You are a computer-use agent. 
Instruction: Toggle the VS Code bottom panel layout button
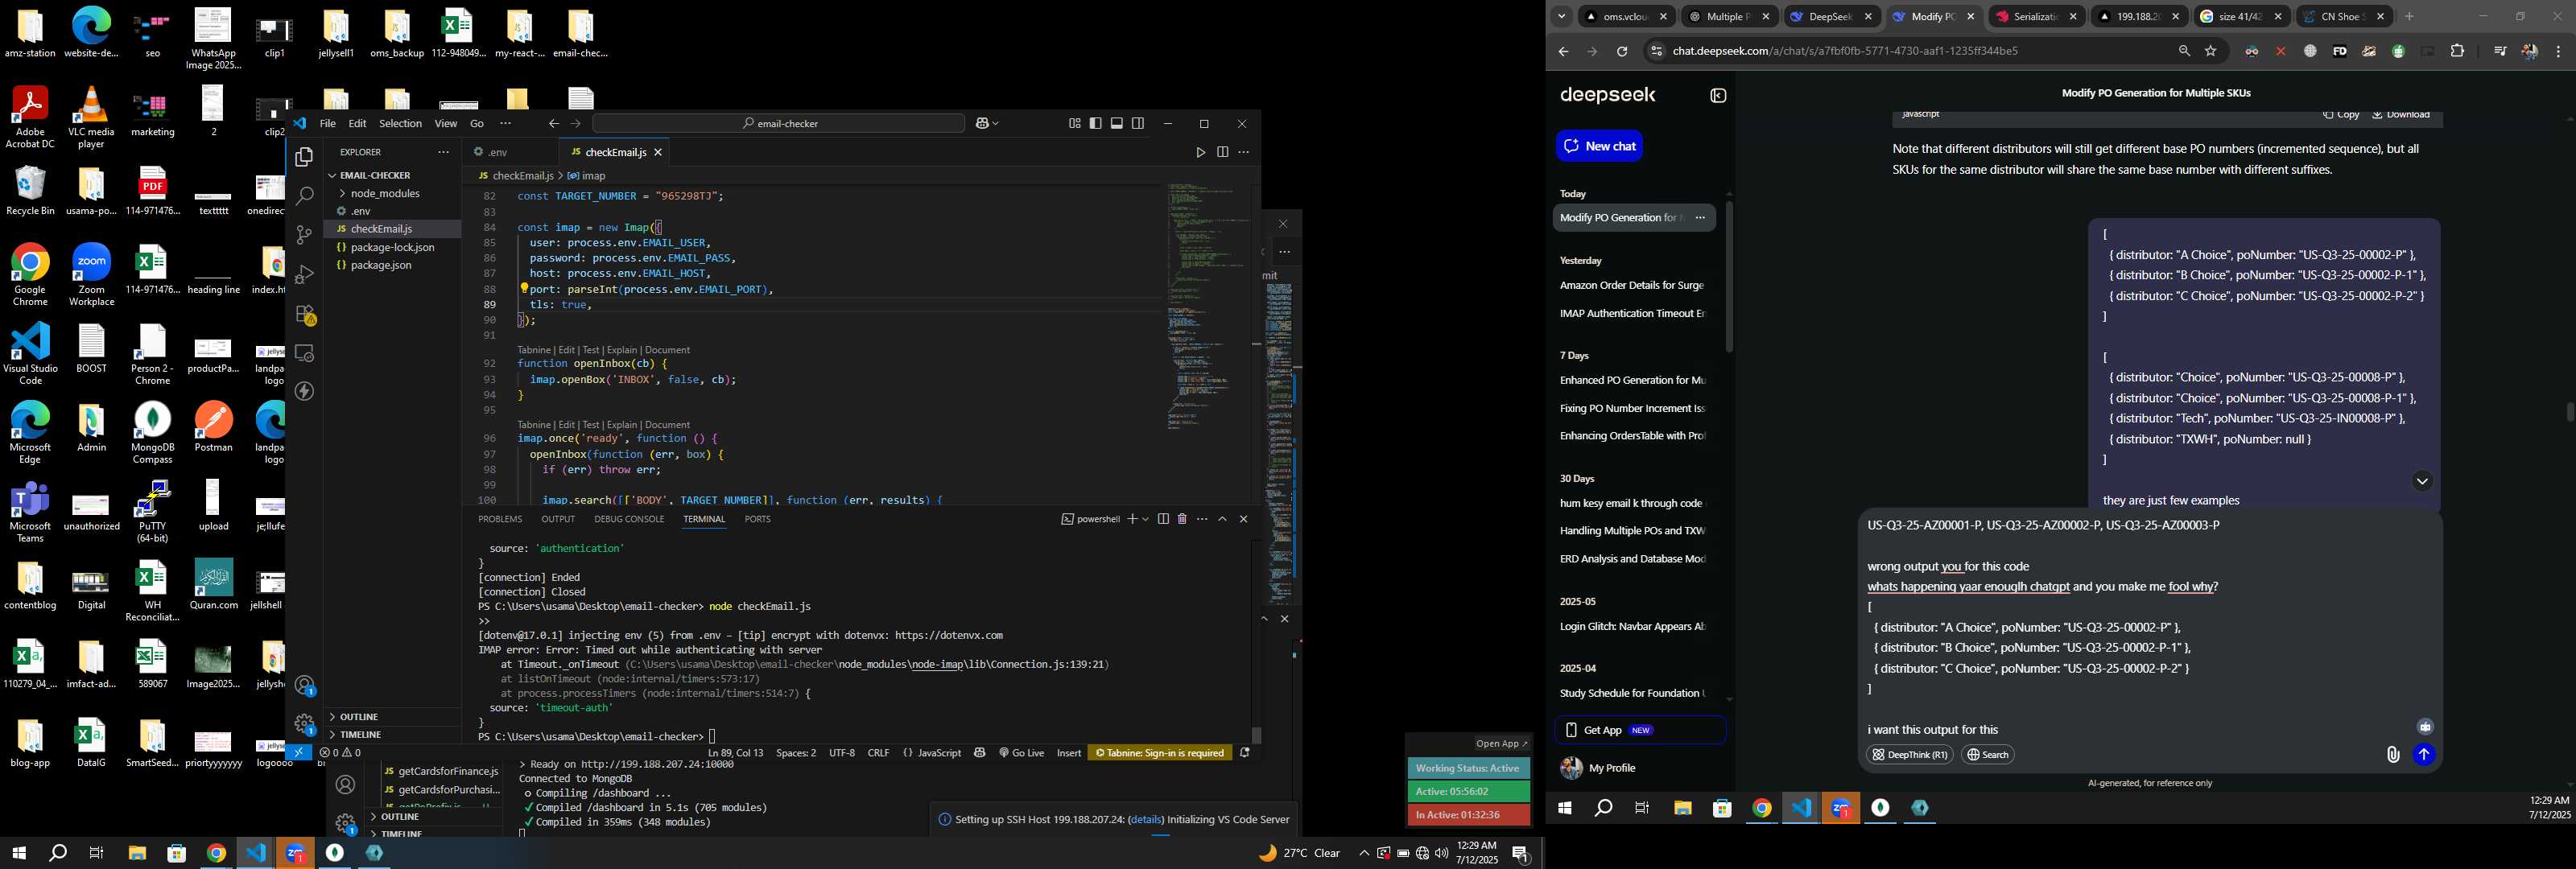(x=1116, y=124)
